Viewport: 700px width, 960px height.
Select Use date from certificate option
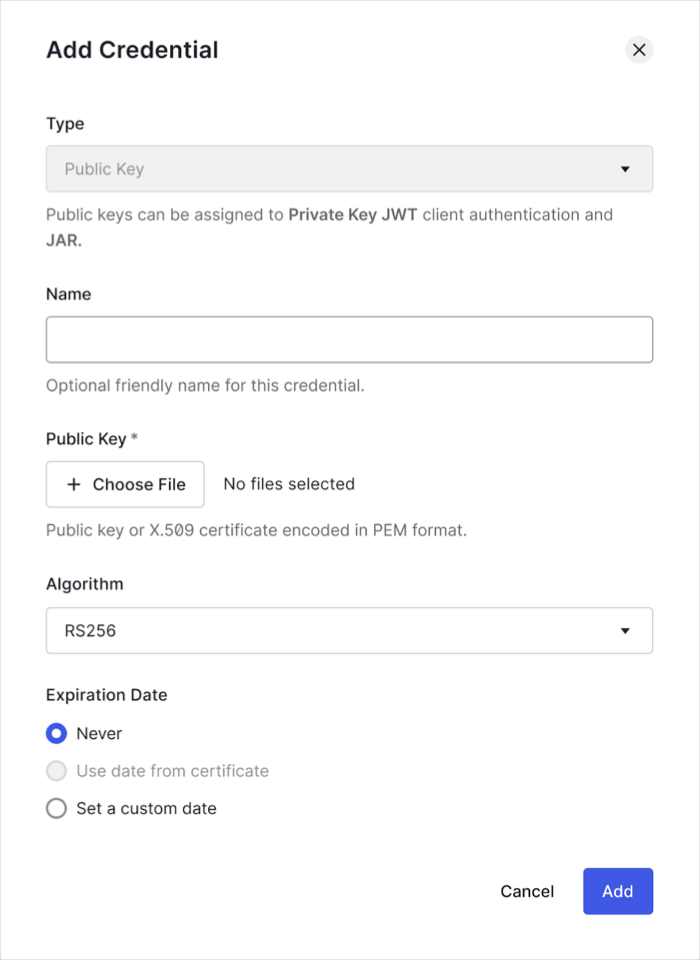click(56, 771)
